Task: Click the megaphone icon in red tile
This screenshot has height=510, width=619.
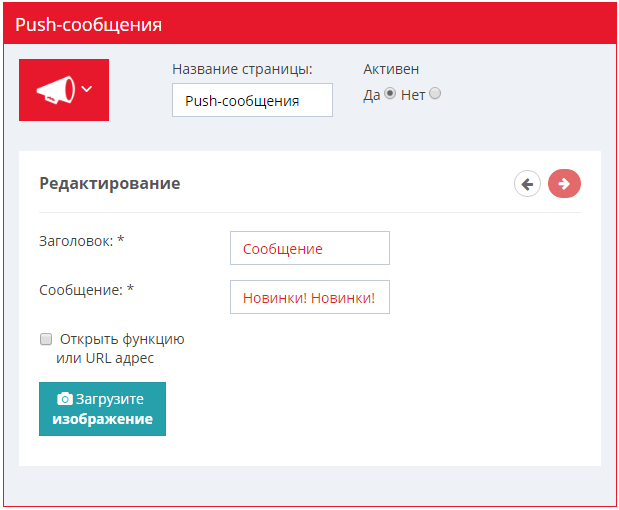Action: 56,90
